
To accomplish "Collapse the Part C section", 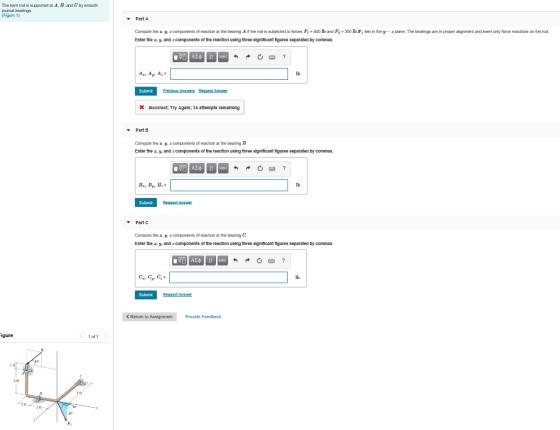I will (129, 222).
